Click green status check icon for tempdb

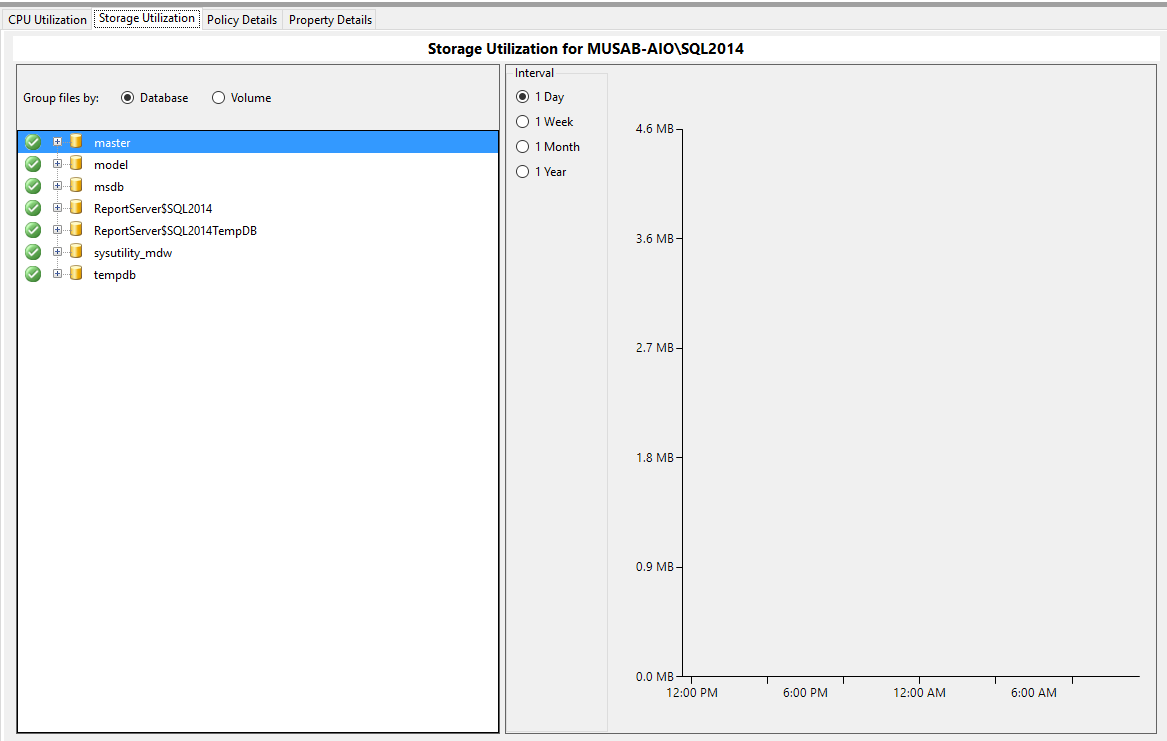click(33, 275)
